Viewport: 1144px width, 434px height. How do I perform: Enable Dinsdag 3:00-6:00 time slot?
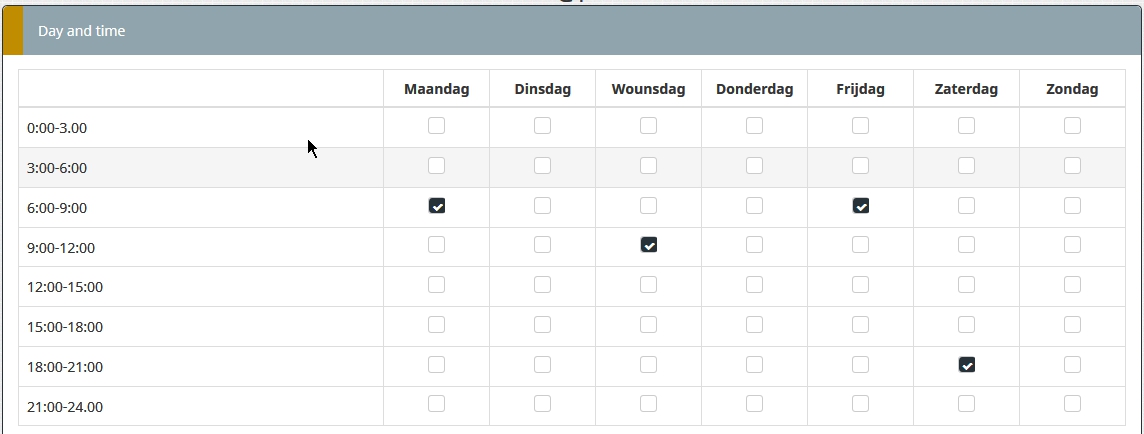[543, 166]
